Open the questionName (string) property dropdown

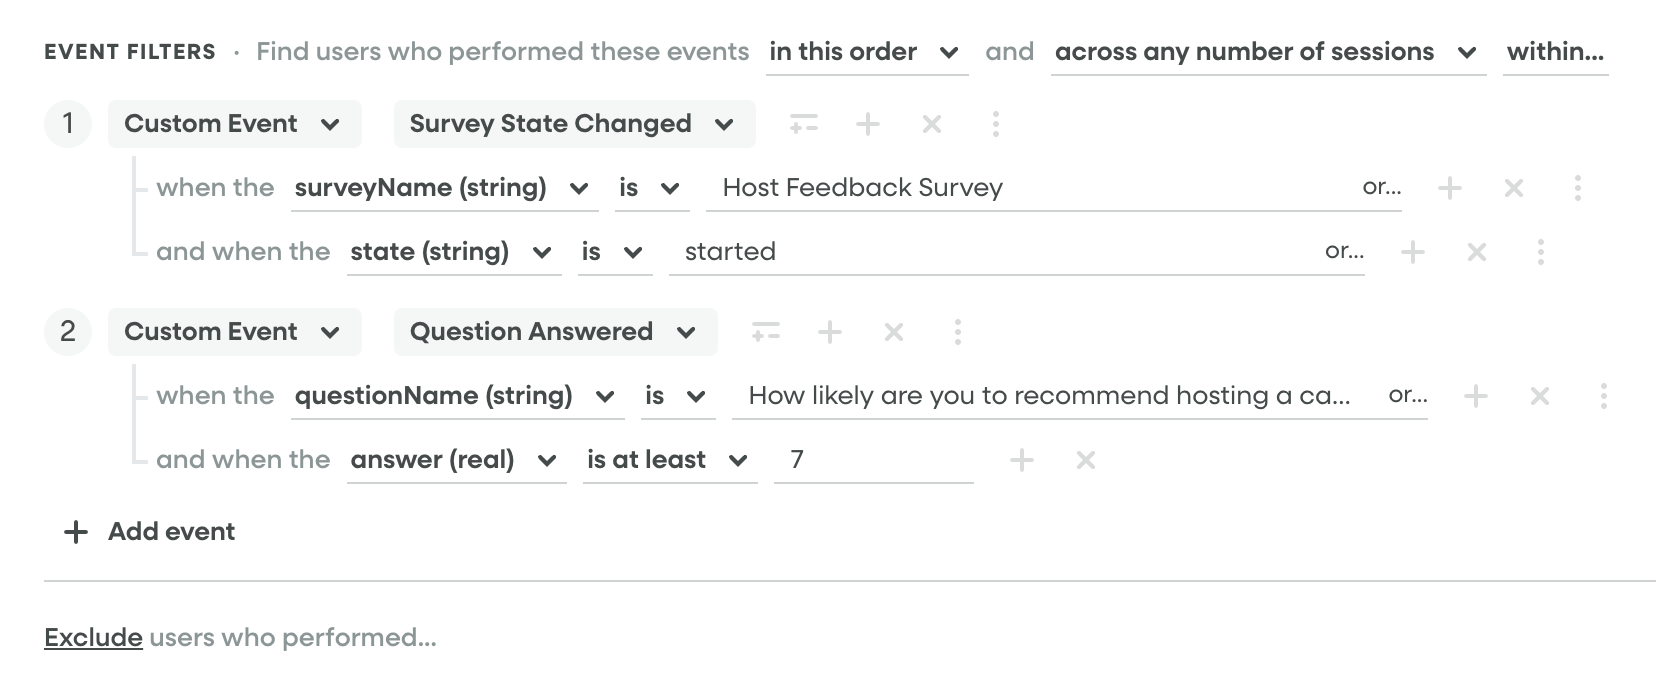[x=455, y=396]
